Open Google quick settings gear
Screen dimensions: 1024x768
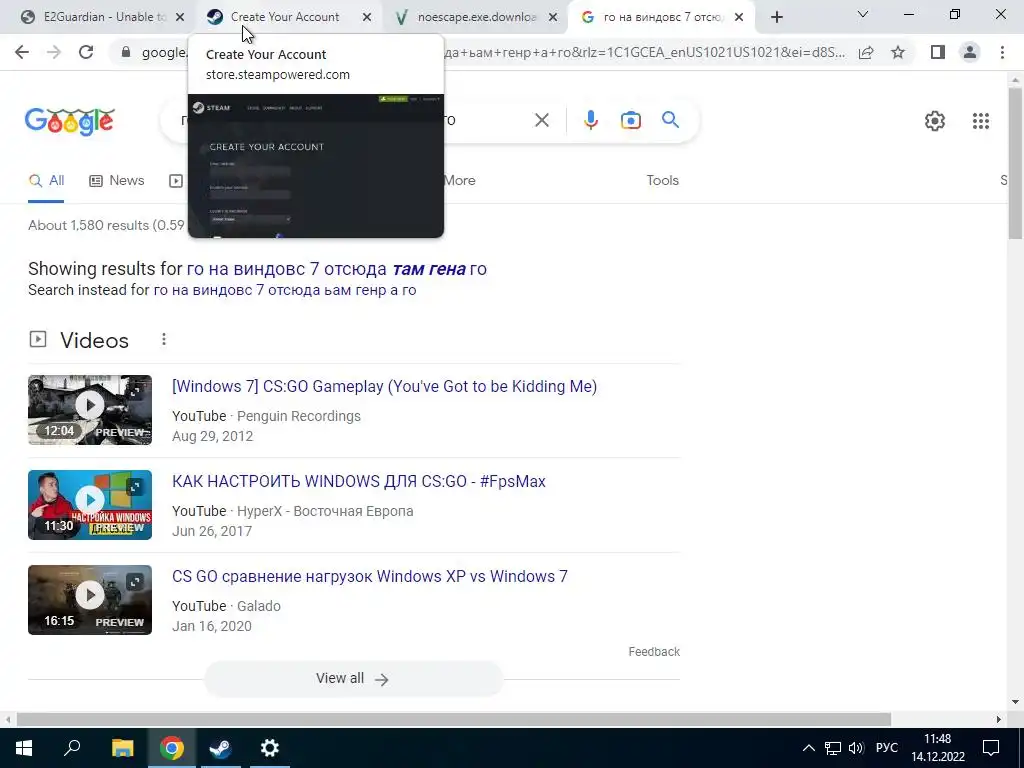coord(935,121)
